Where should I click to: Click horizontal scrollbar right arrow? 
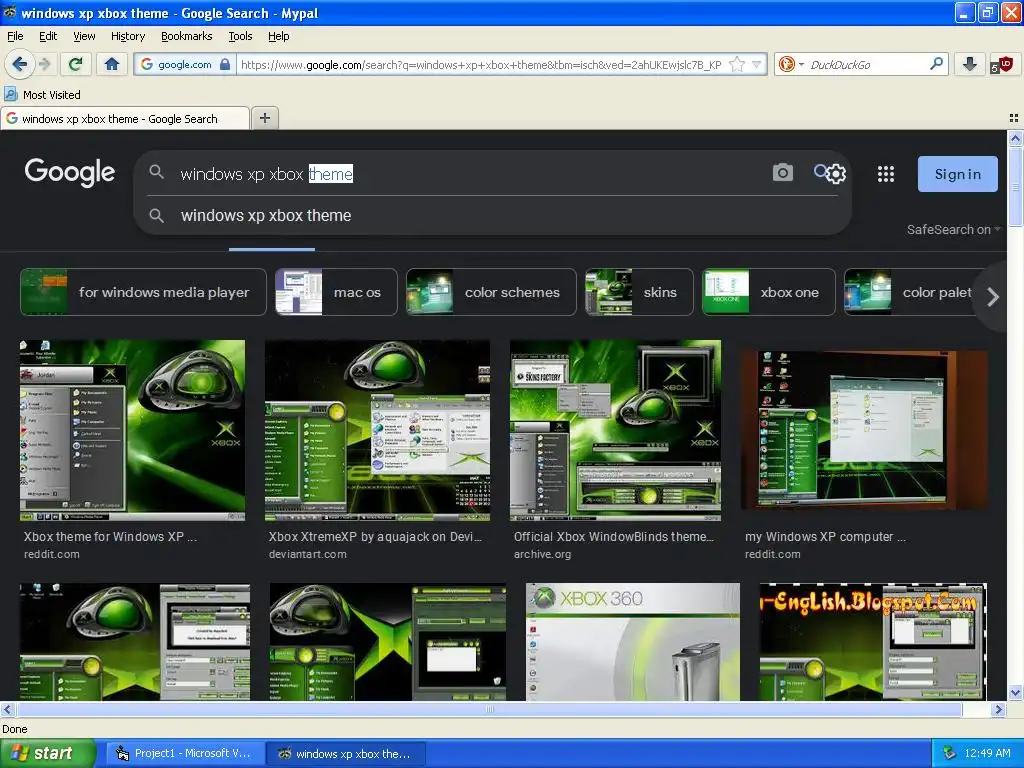999,709
